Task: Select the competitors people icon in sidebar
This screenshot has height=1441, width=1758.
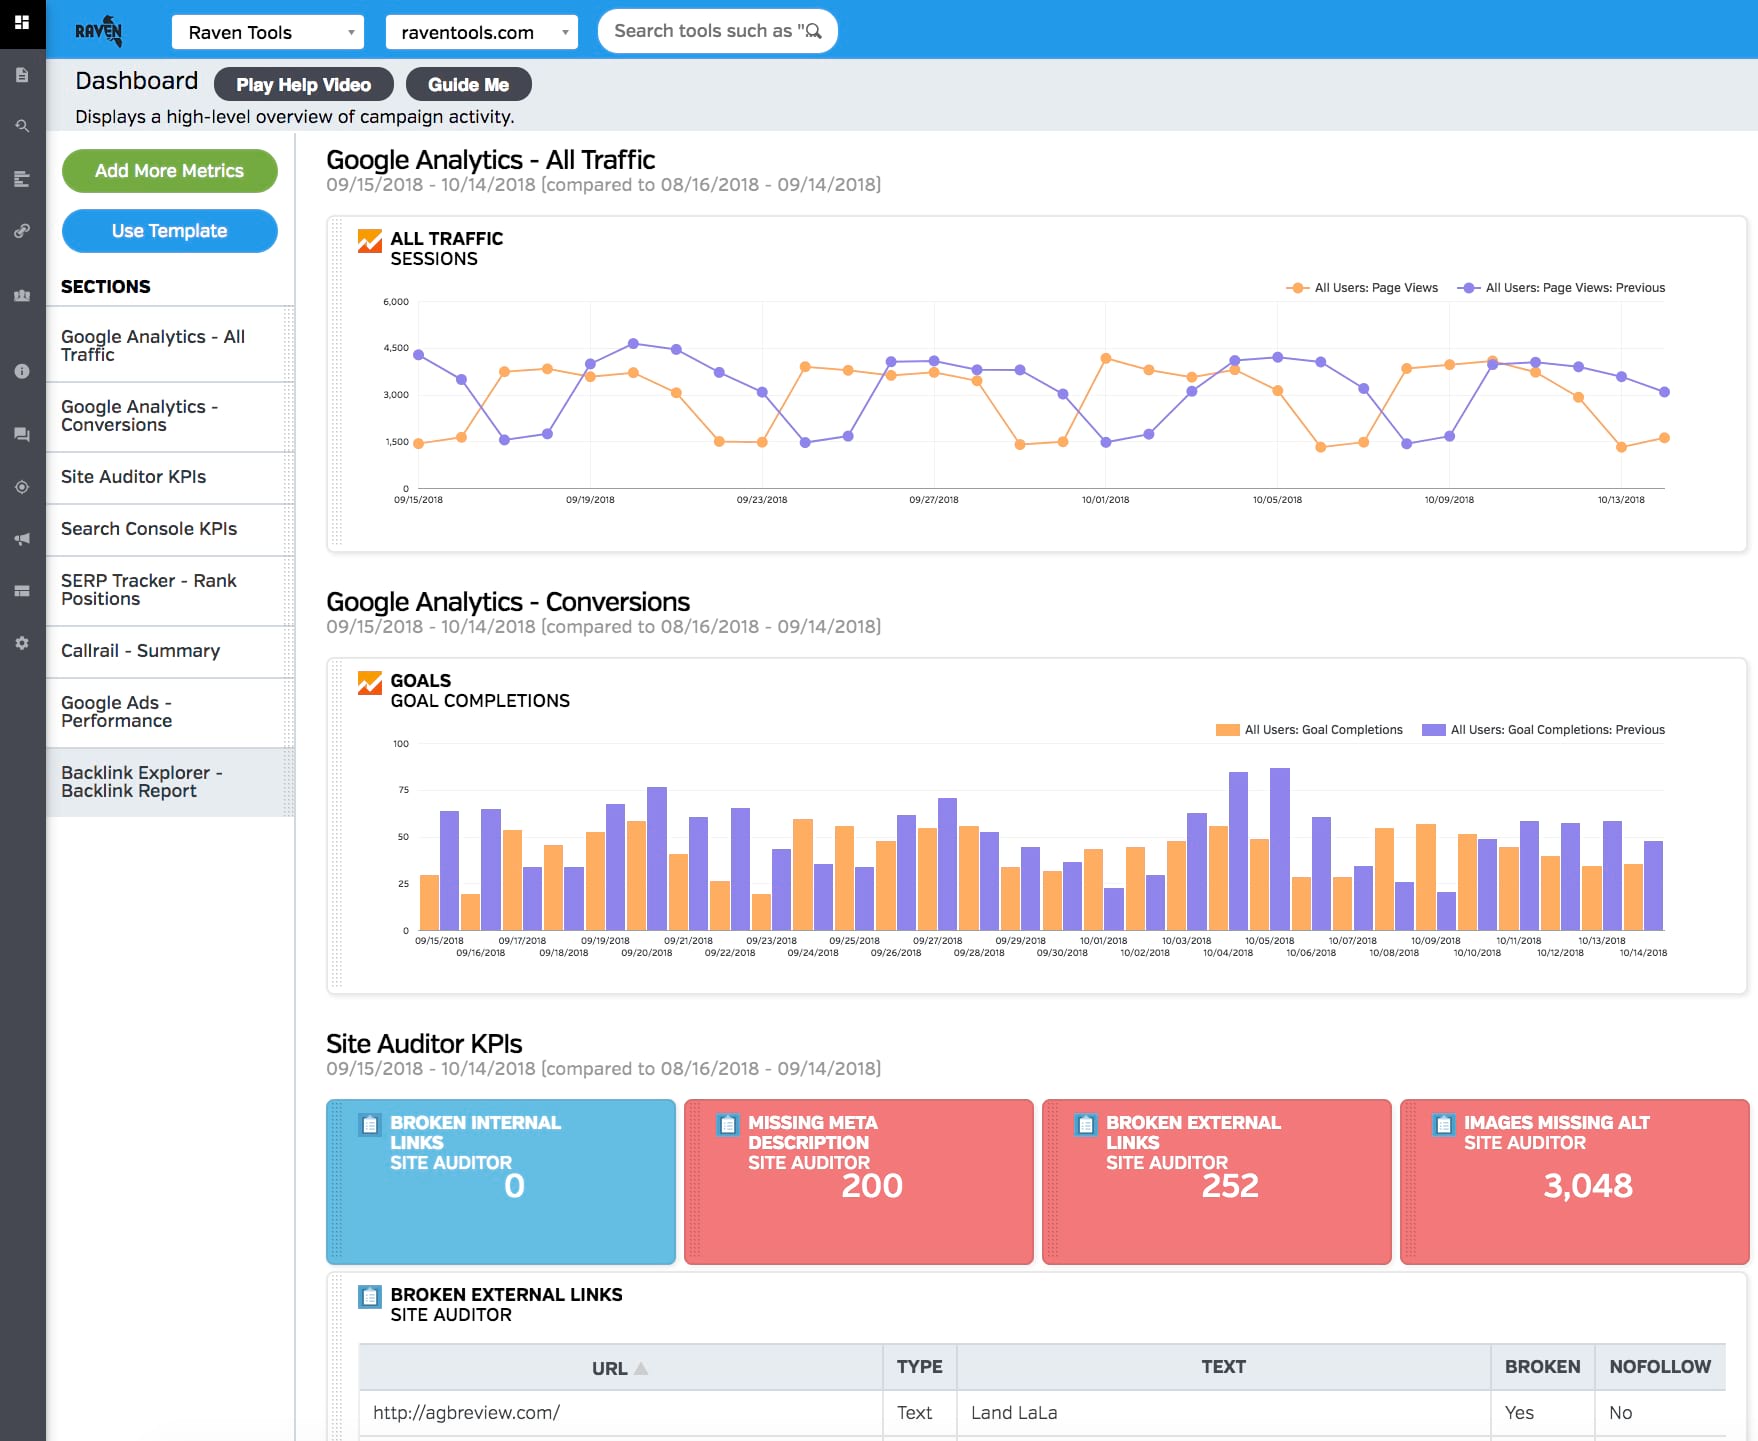Action: click(x=21, y=295)
